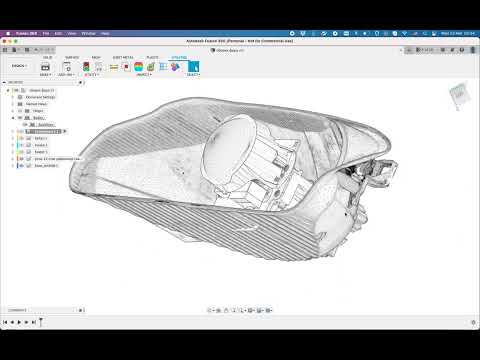
Task: Play the timeline
Action: click(x=19, y=322)
